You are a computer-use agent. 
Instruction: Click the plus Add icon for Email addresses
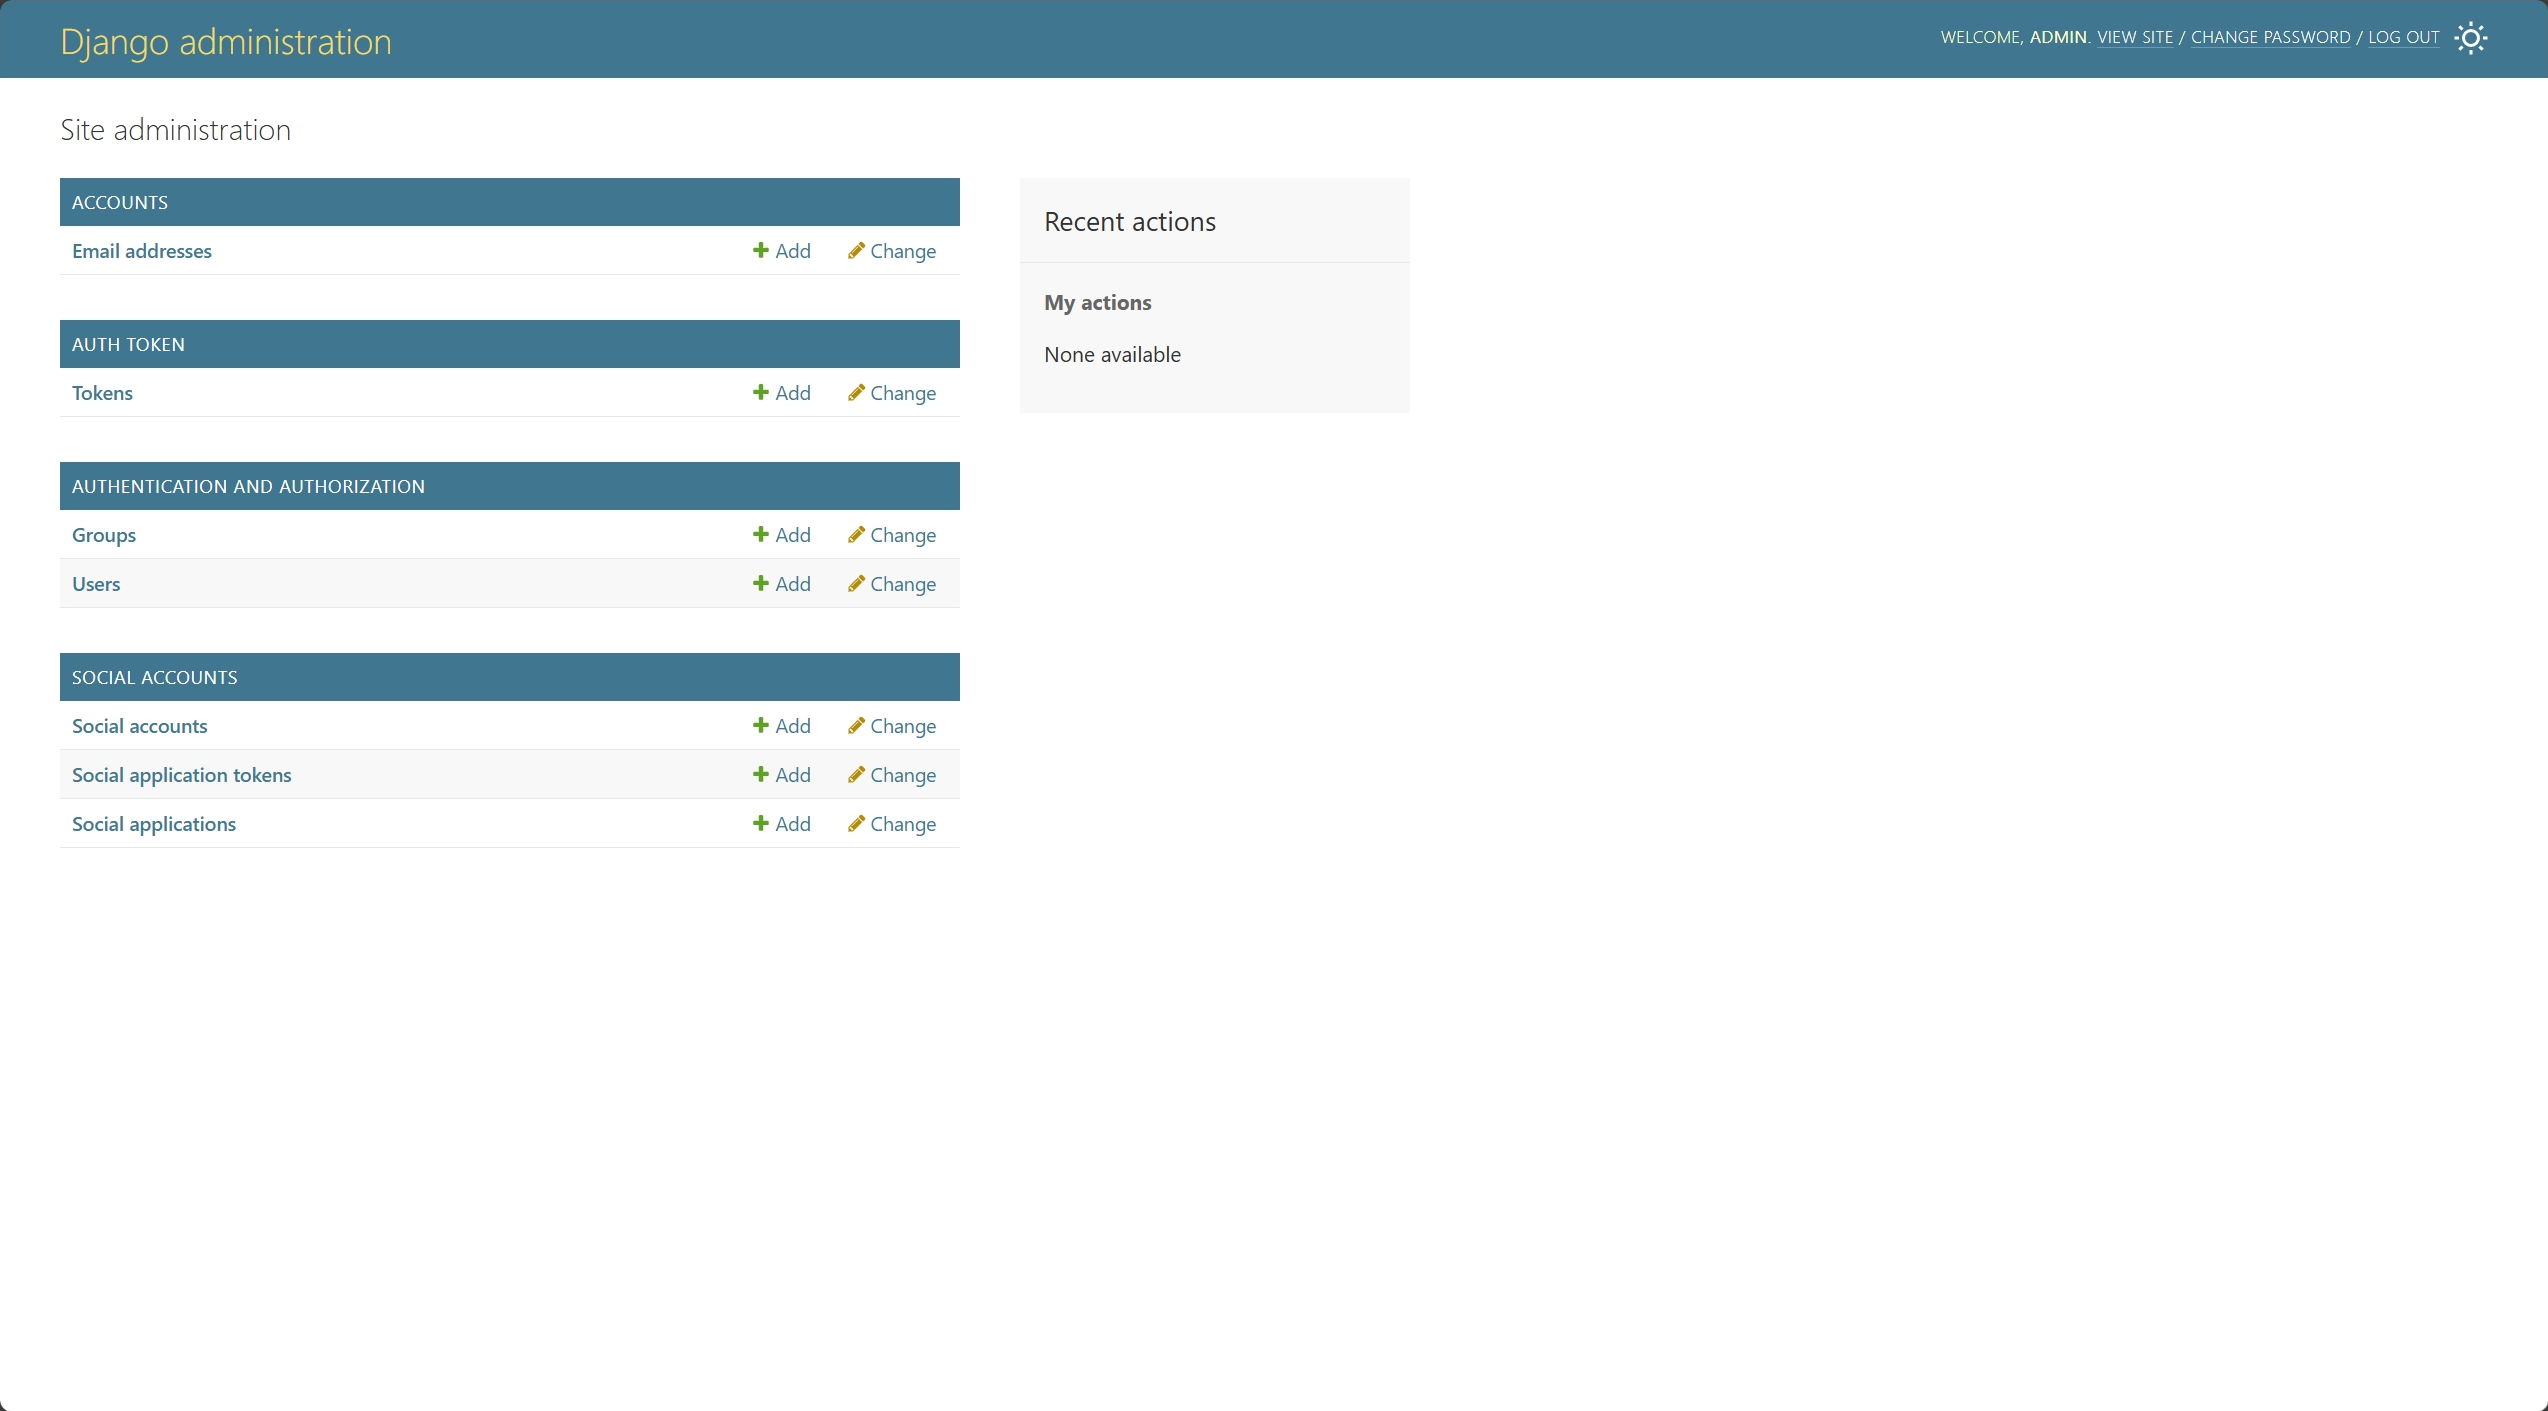[x=761, y=251]
